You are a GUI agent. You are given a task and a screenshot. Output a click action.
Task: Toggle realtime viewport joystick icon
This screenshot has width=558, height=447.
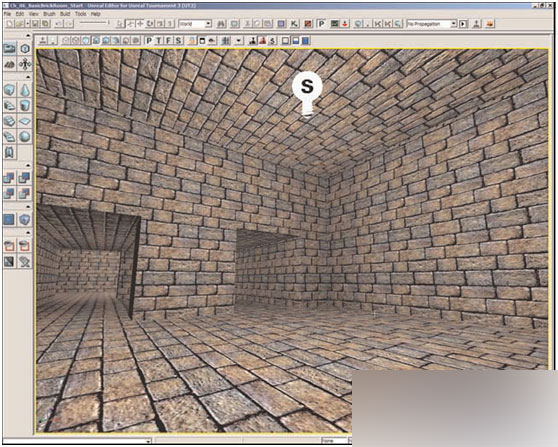tap(43, 41)
